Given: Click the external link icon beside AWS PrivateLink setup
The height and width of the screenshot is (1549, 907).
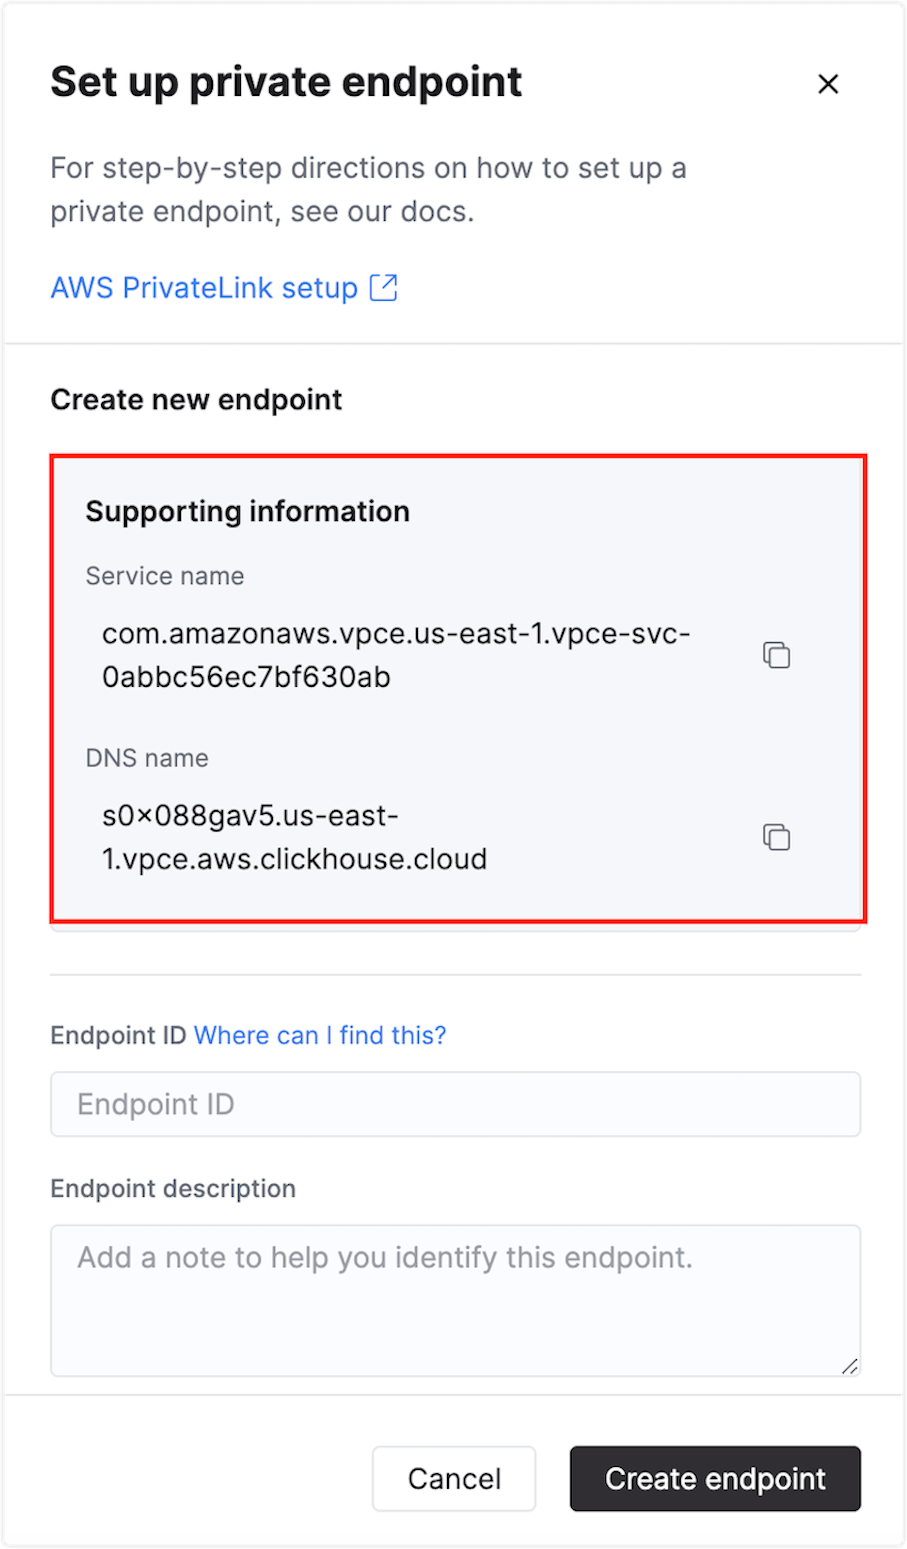Looking at the screenshot, I should pyautogui.click(x=385, y=287).
